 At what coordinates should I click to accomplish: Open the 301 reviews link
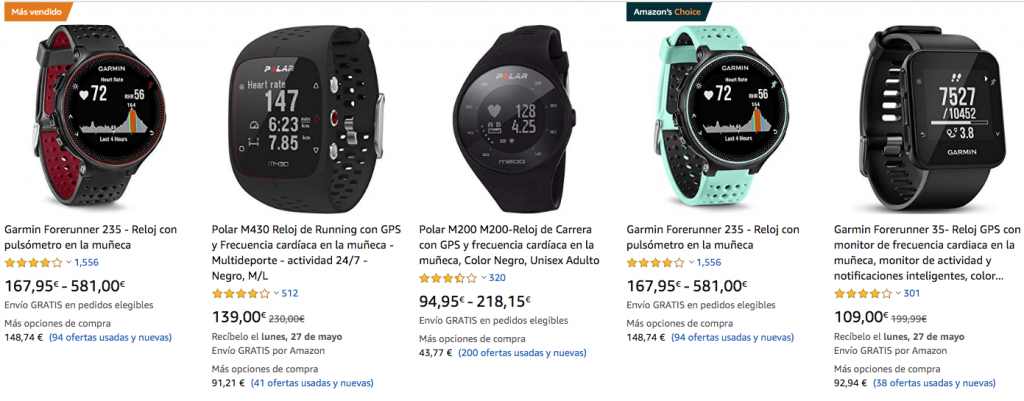(x=911, y=294)
